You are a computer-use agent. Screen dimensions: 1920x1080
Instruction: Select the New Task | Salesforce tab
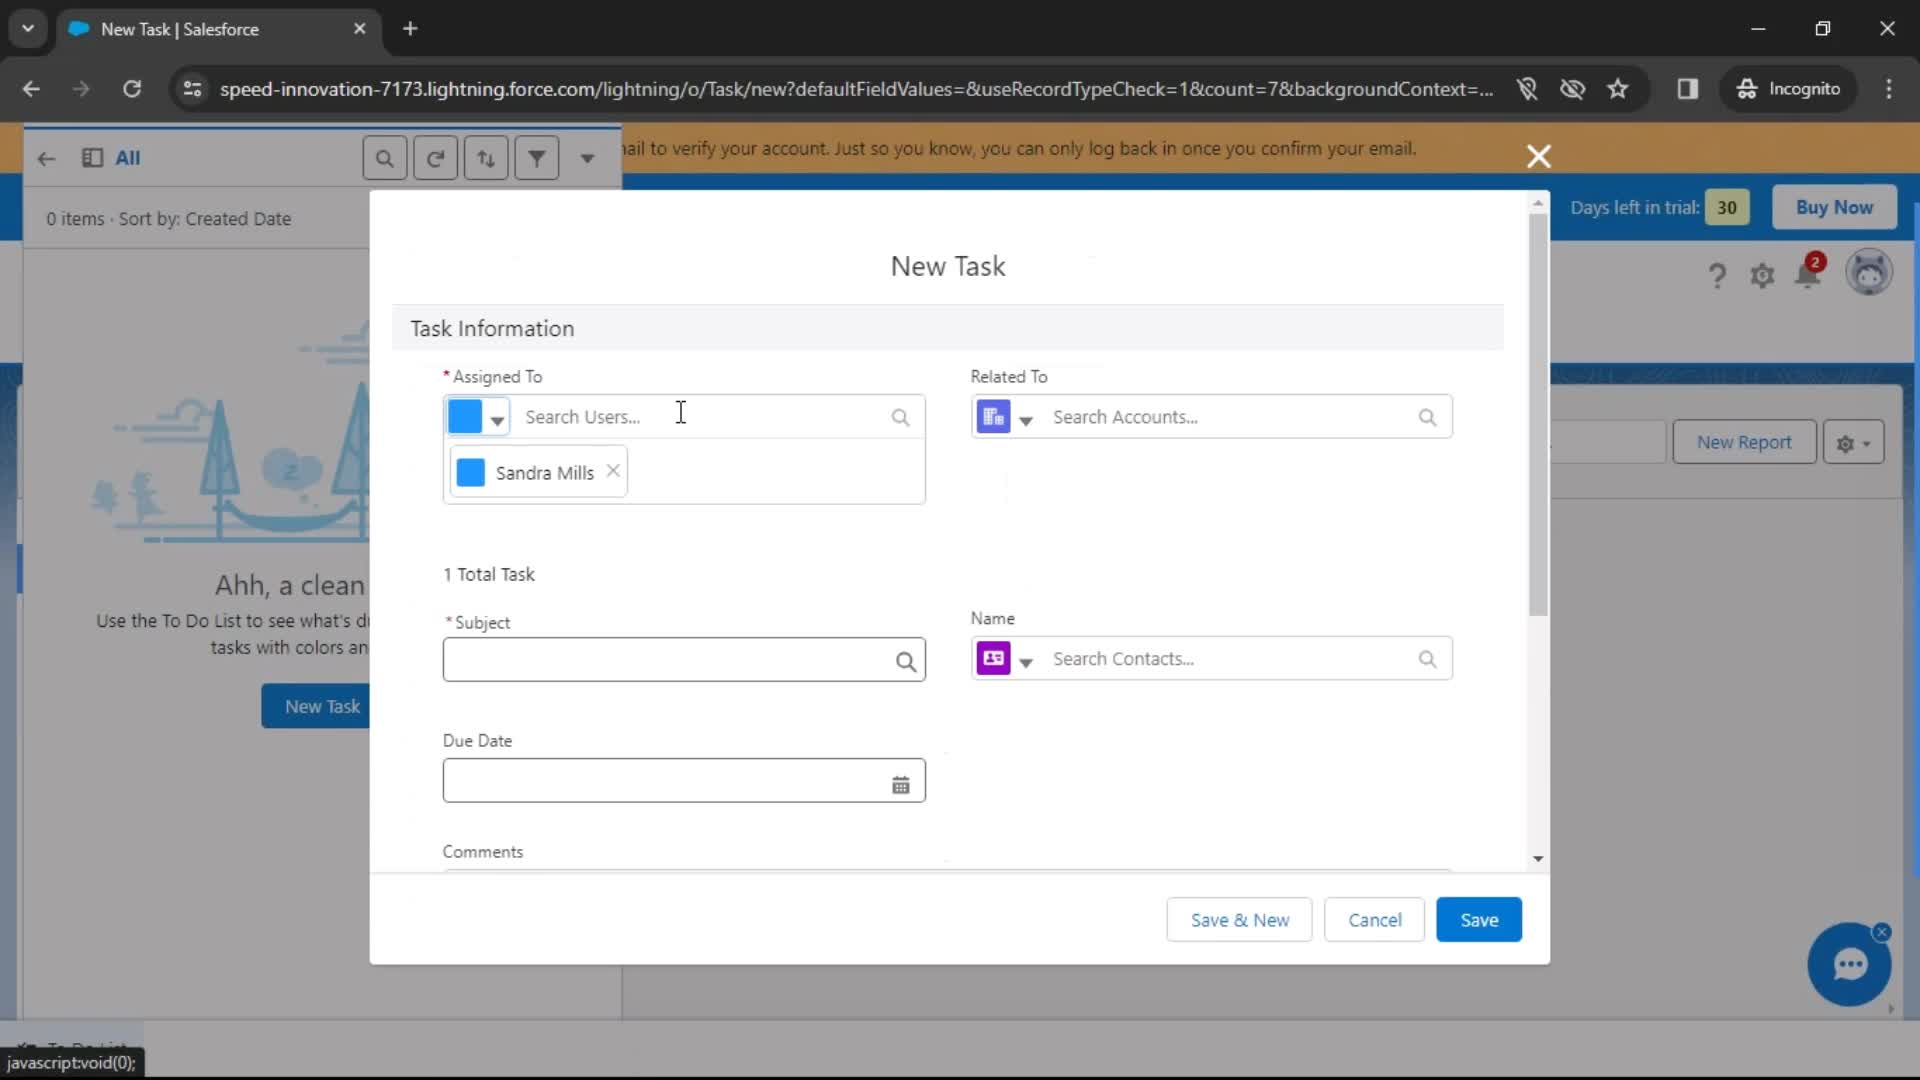tap(218, 30)
